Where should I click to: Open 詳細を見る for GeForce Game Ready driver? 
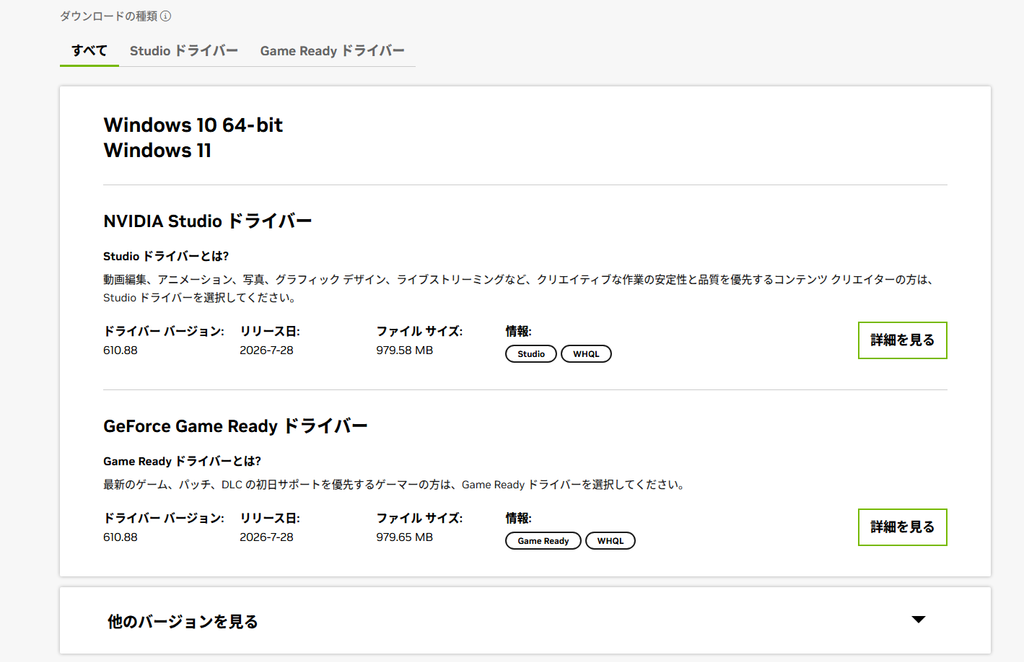(903, 527)
